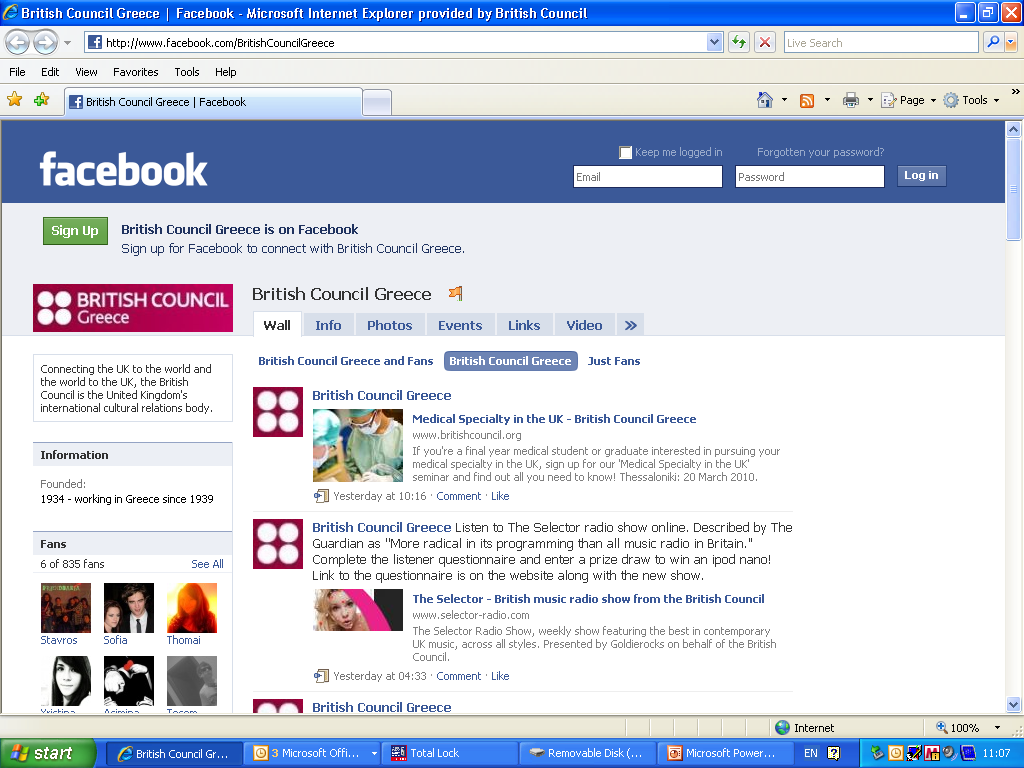Tick the Keep me logged in checkbox
Viewport: 1024px width, 768px height.
(x=625, y=152)
